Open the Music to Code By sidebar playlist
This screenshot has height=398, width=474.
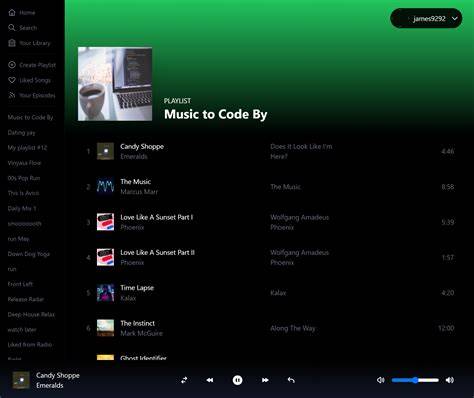coord(30,117)
